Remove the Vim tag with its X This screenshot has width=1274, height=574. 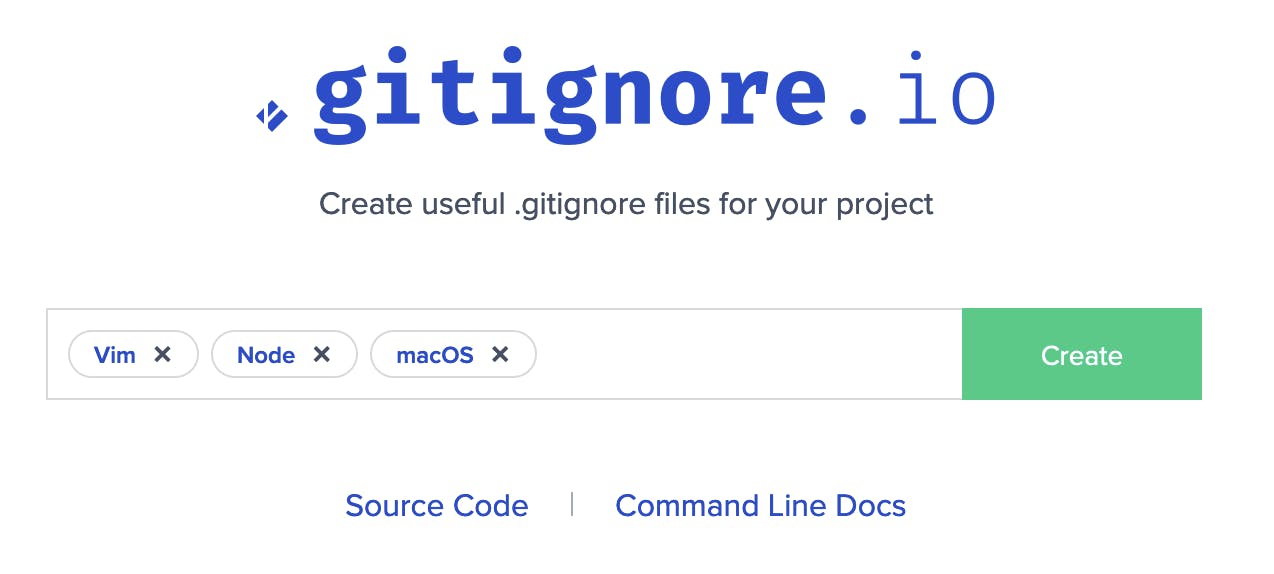[163, 354]
